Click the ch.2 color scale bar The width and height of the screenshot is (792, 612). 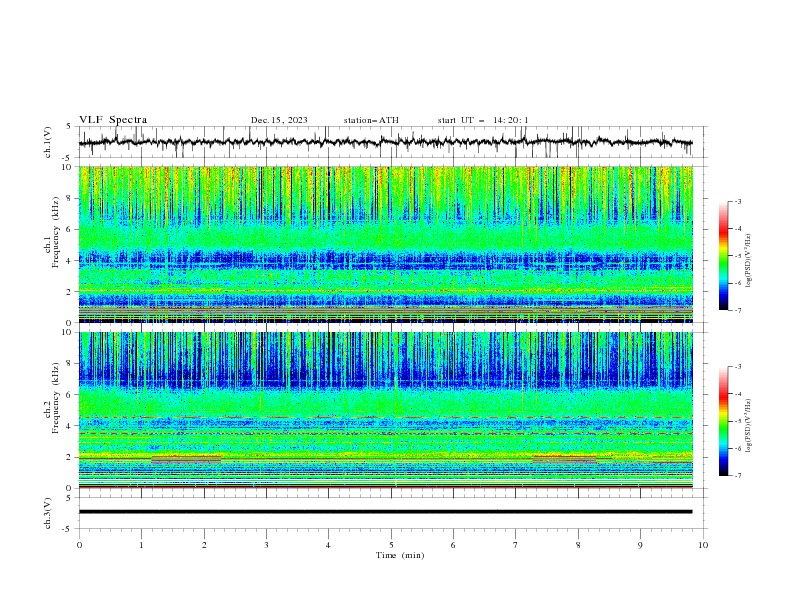point(724,421)
